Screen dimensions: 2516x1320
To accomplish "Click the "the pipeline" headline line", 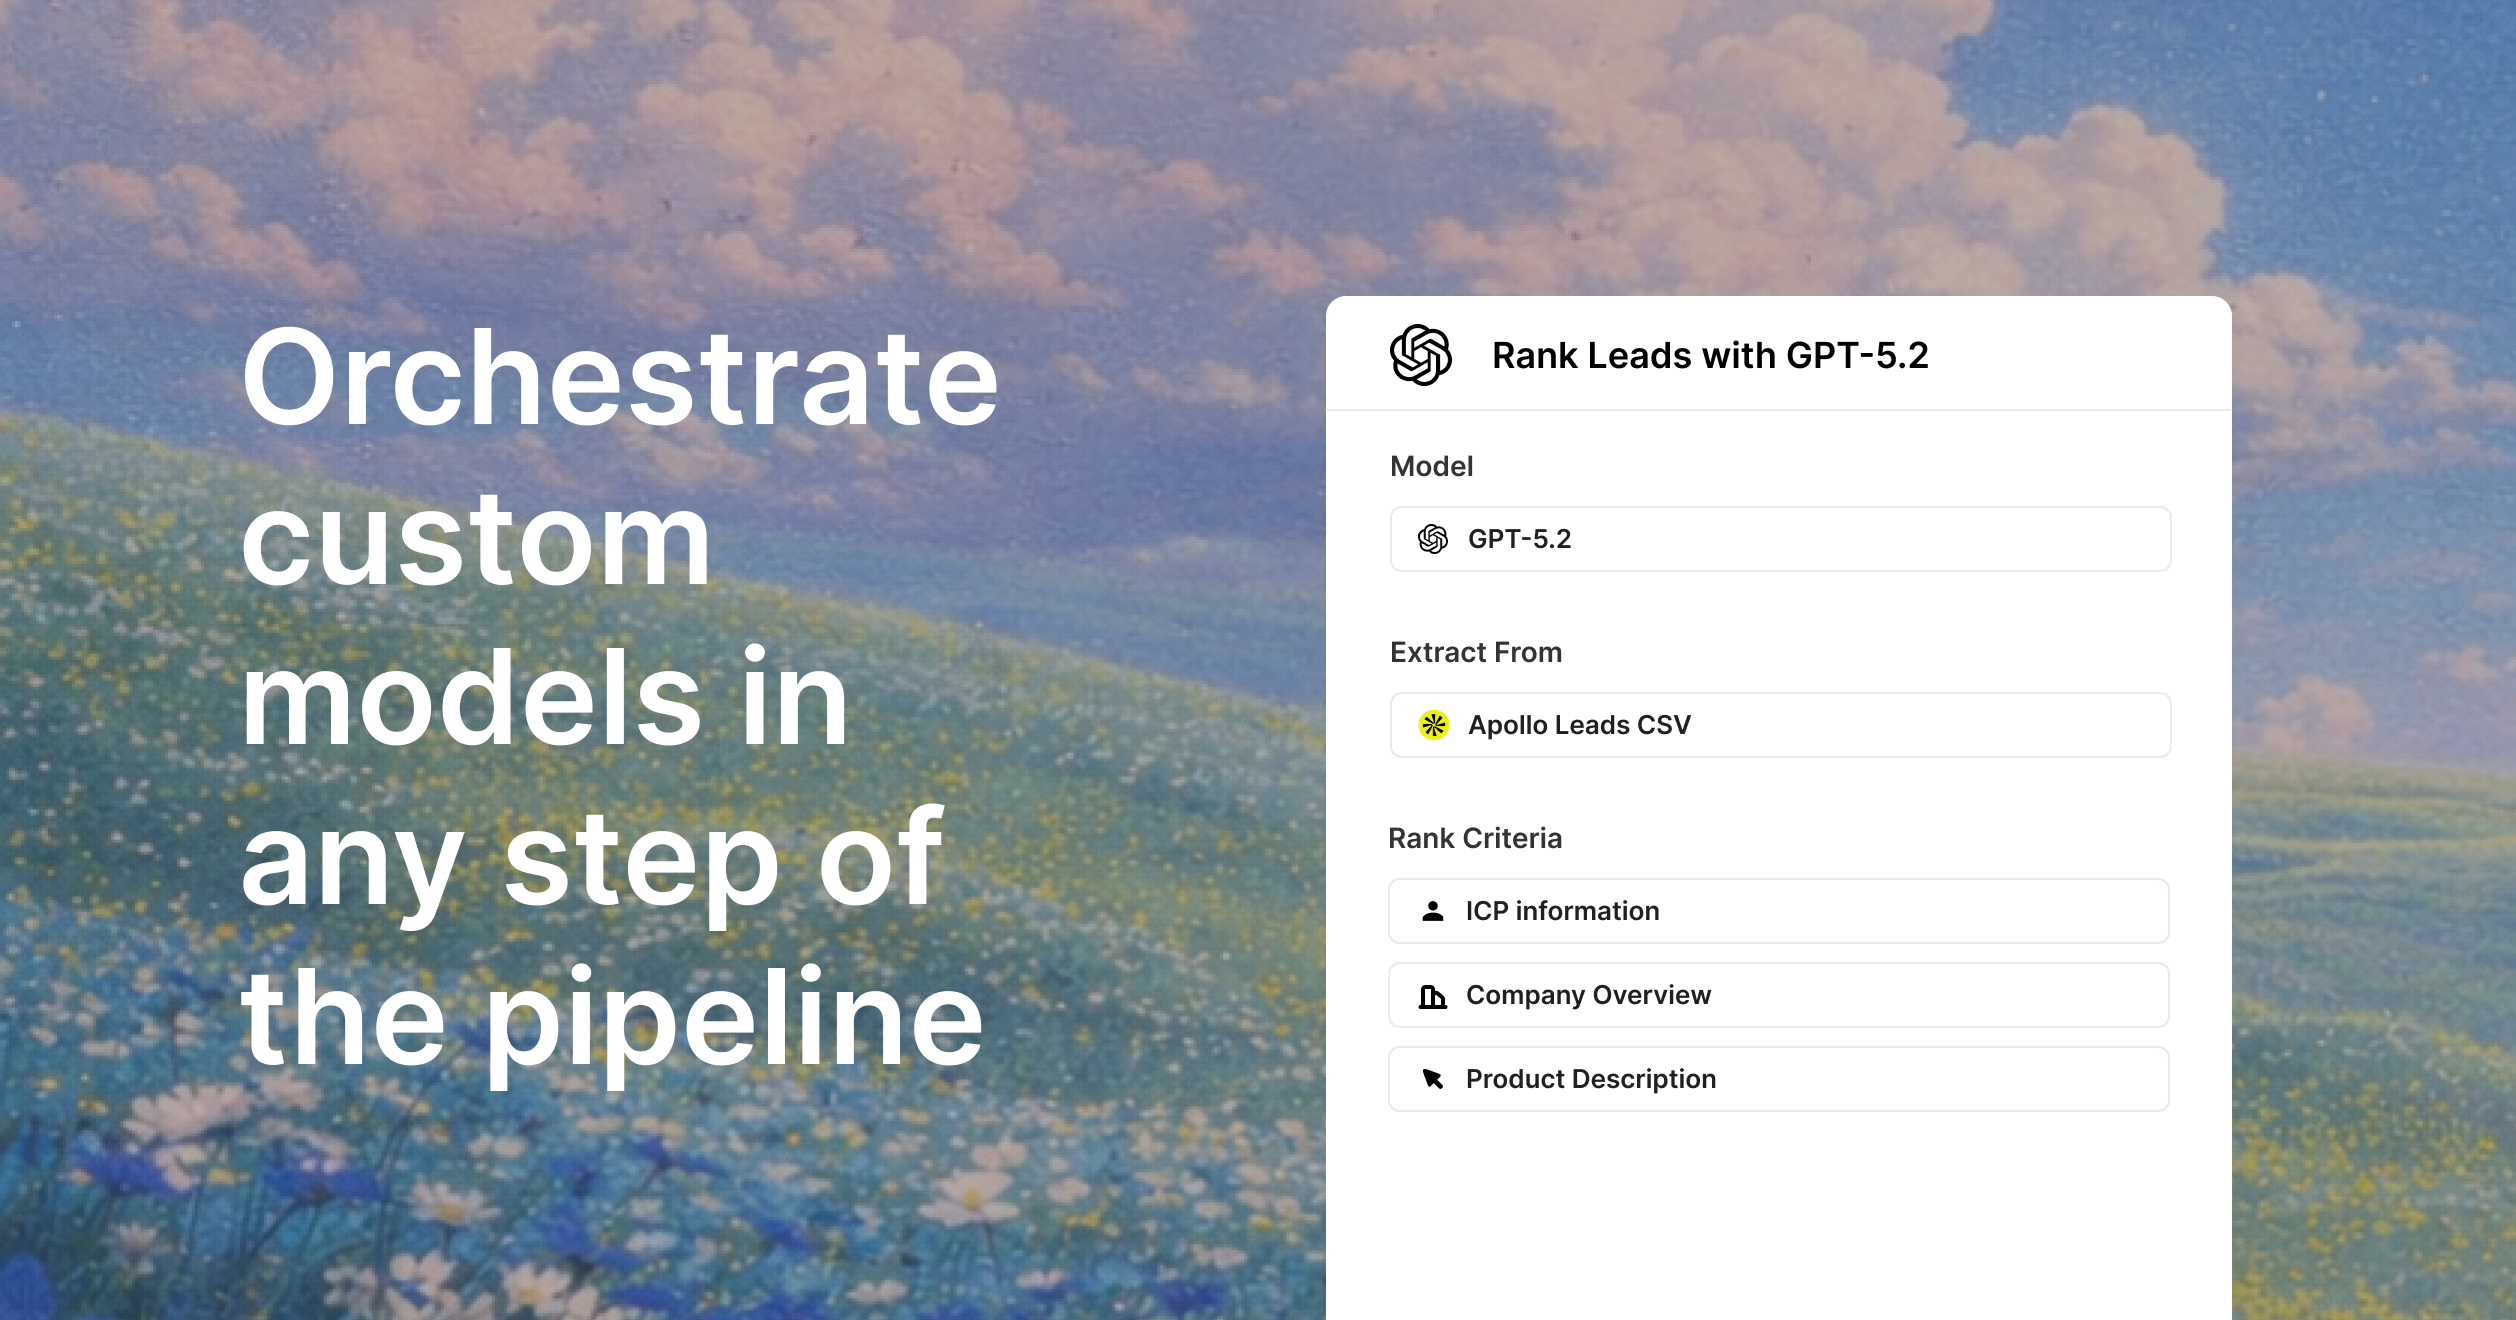I will click(612, 1020).
